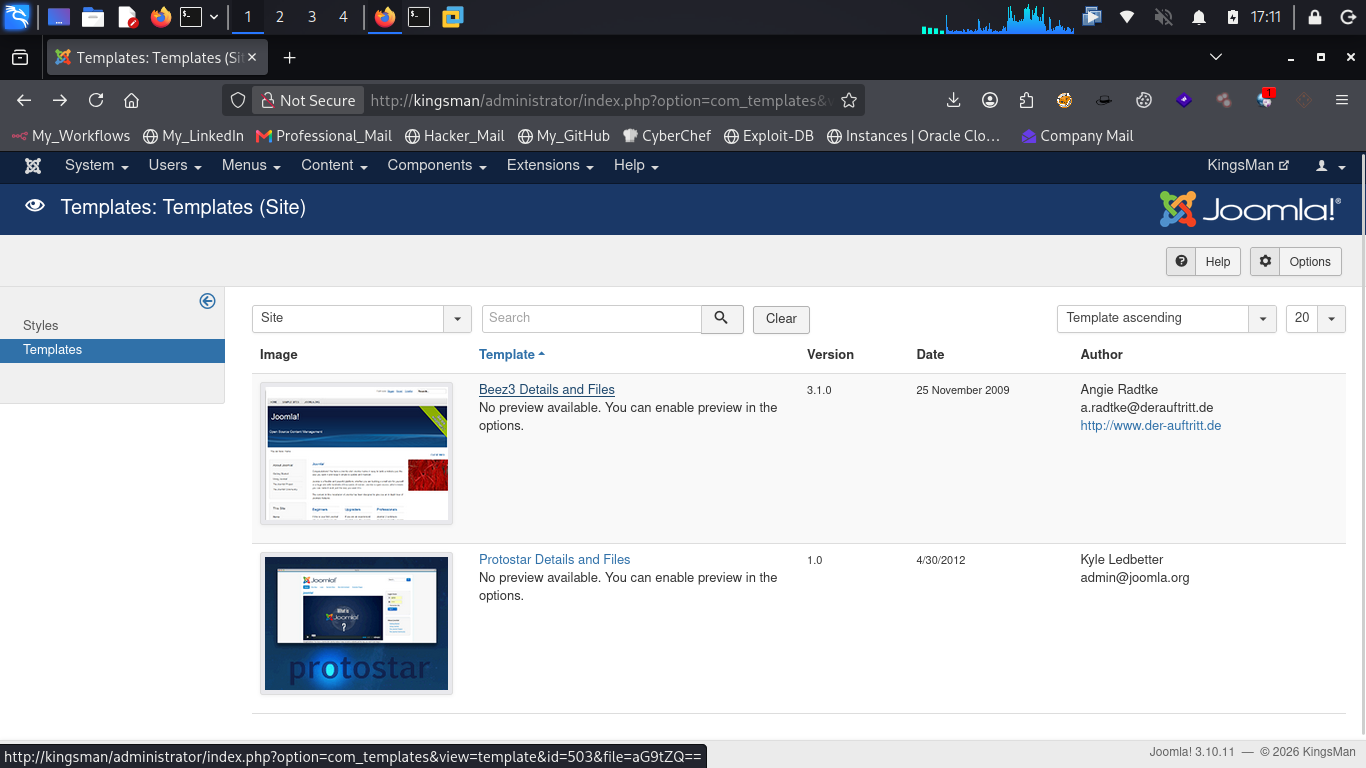Image resolution: width=1366 pixels, height=768 pixels.
Task: Bookmark this page with the star icon
Action: click(x=849, y=100)
